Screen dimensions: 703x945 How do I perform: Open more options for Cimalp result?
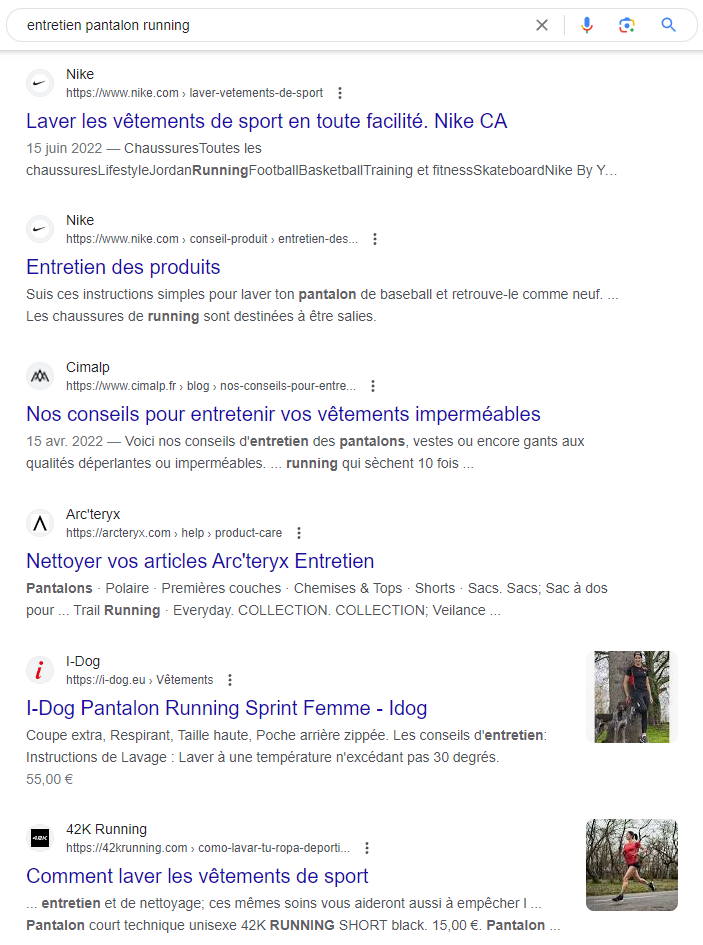click(373, 386)
